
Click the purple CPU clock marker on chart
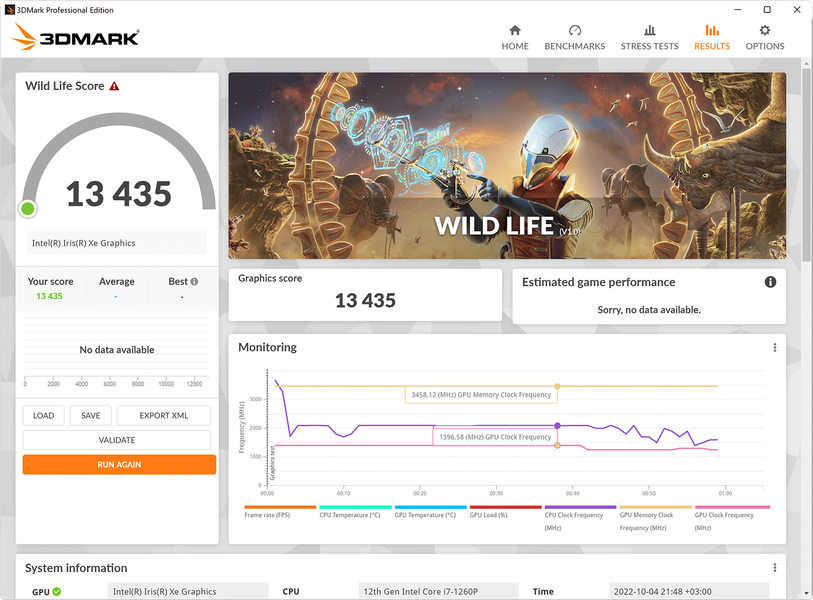557,425
